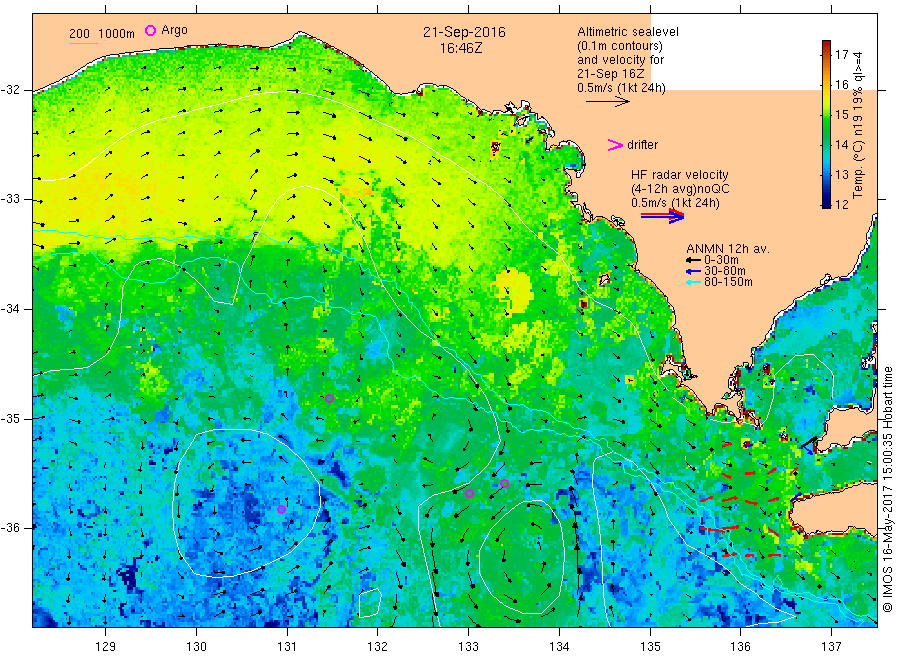This screenshot has width=900, height=660.
Task: Click the red-blue HF radar velocity arrow
Action: 662,216
